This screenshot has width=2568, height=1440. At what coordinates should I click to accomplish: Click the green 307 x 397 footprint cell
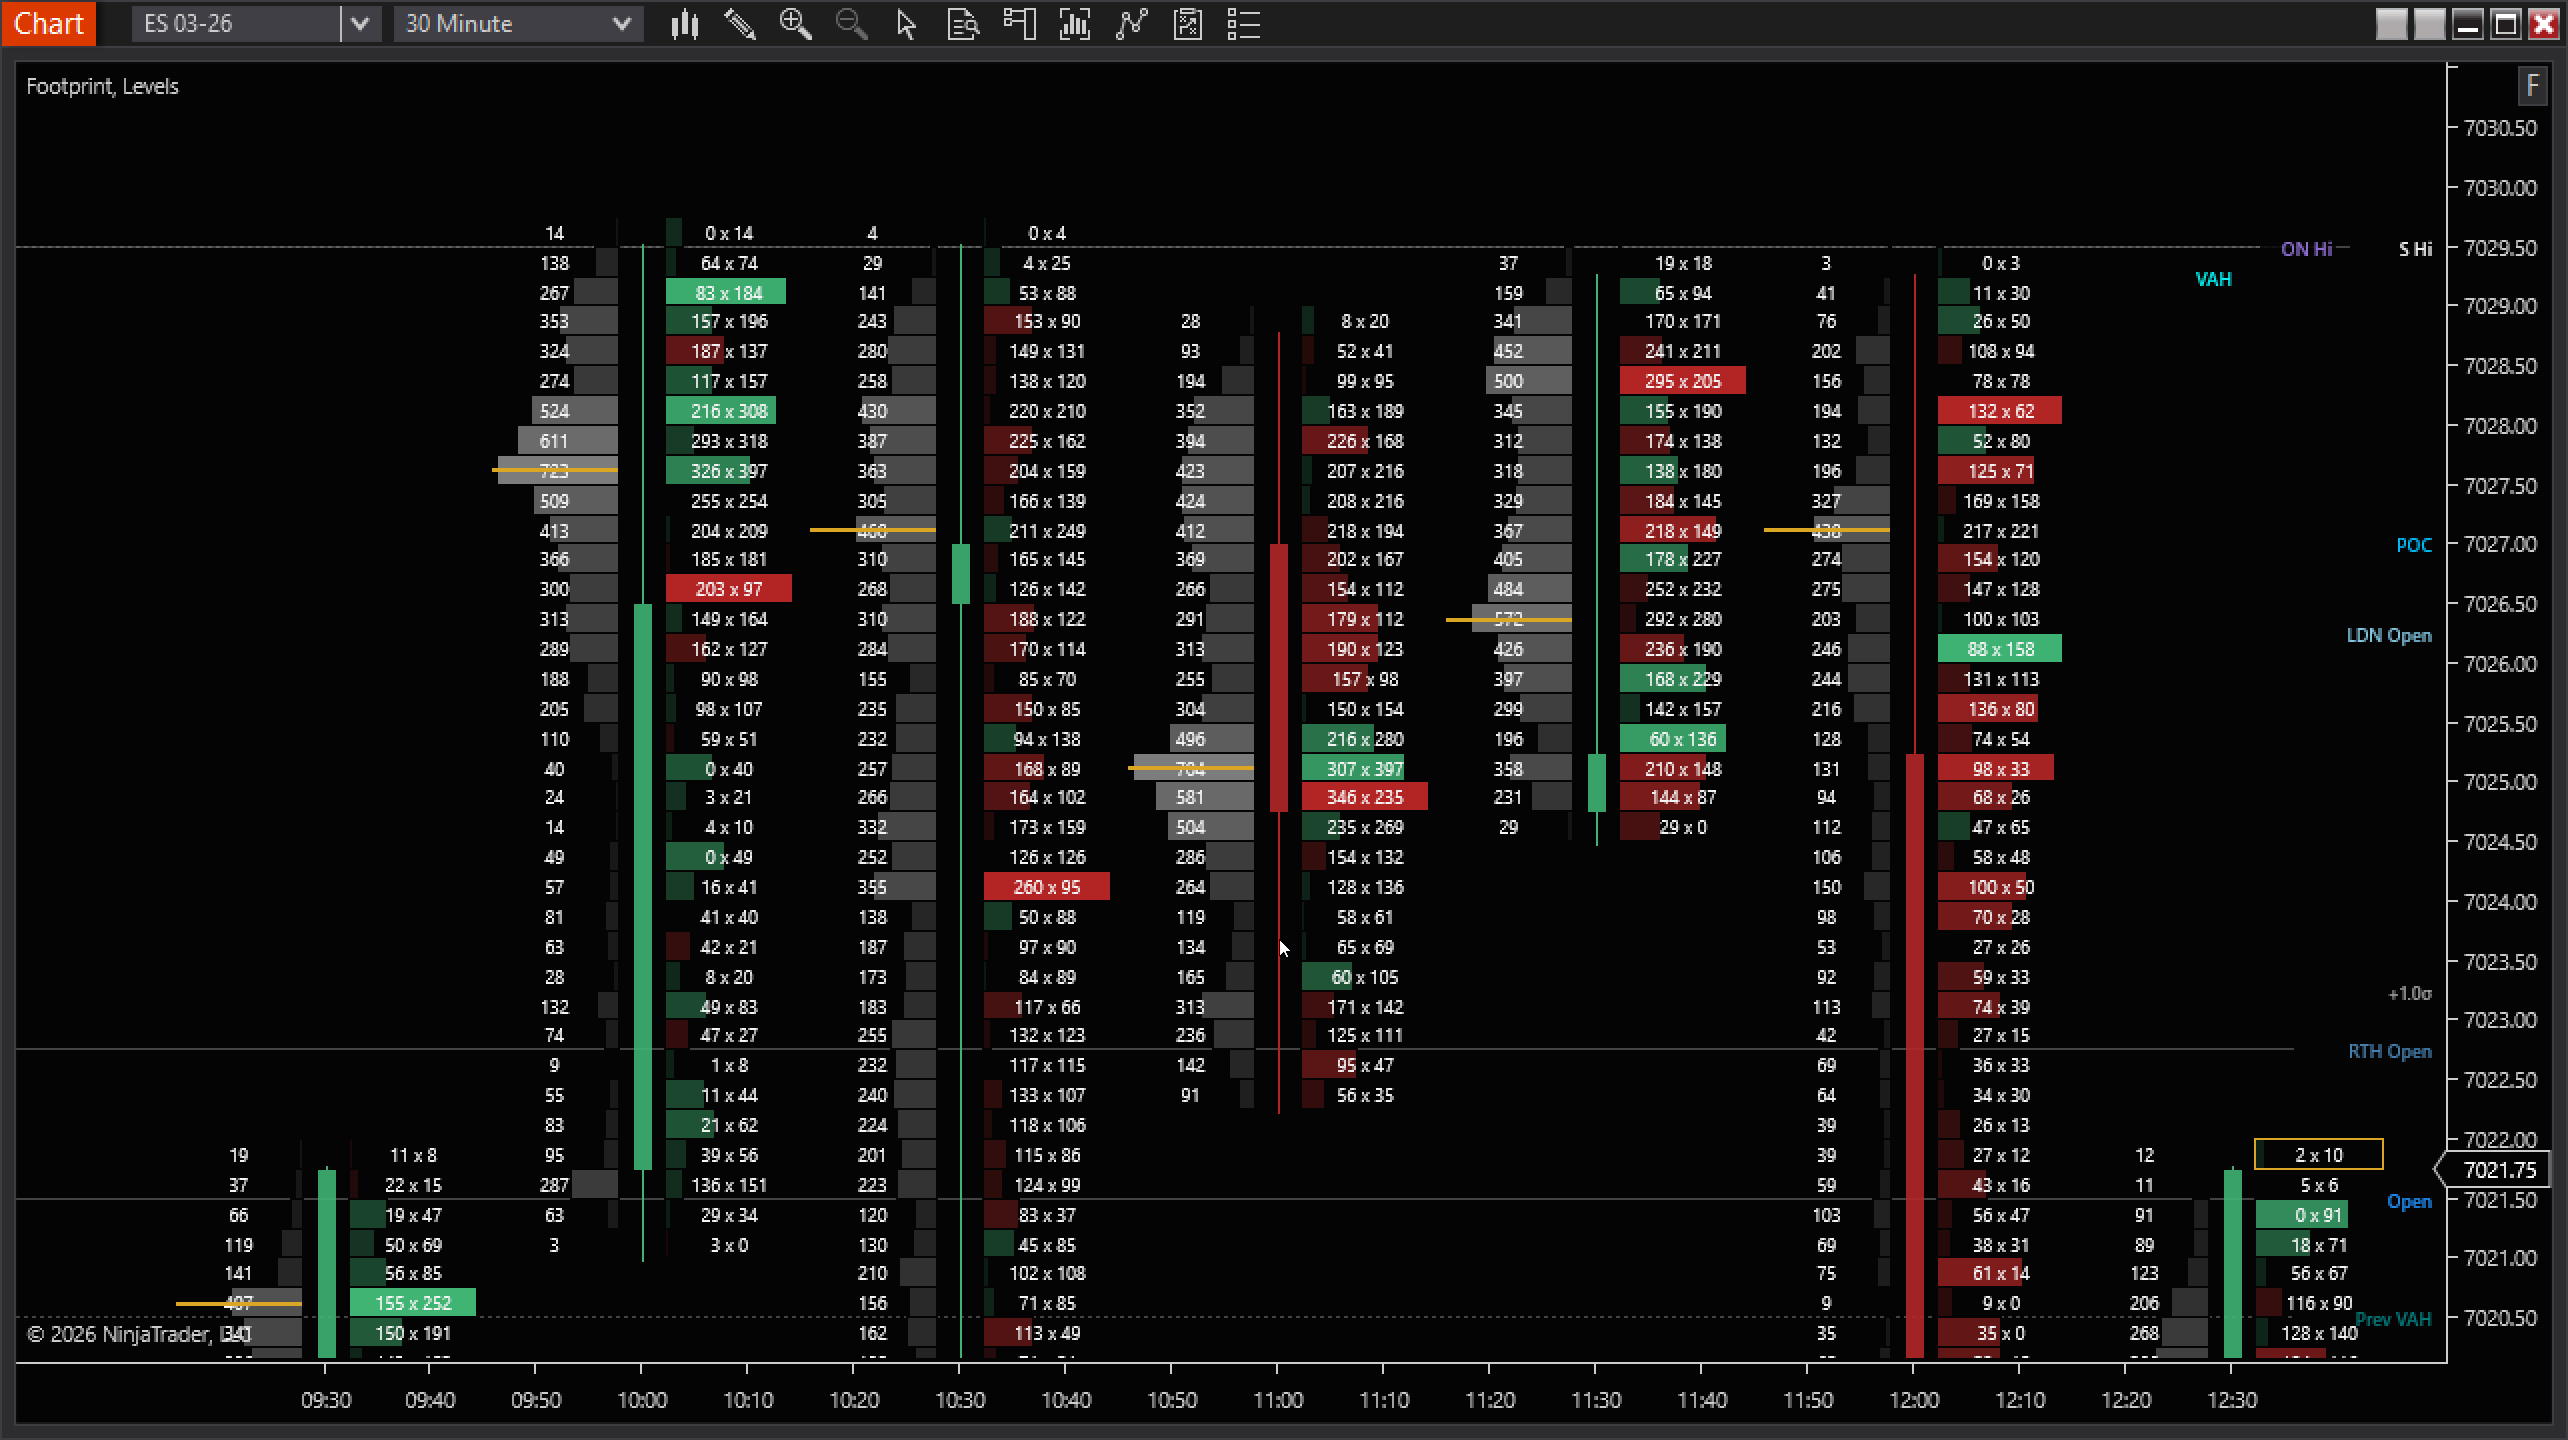coord(1353,769)
